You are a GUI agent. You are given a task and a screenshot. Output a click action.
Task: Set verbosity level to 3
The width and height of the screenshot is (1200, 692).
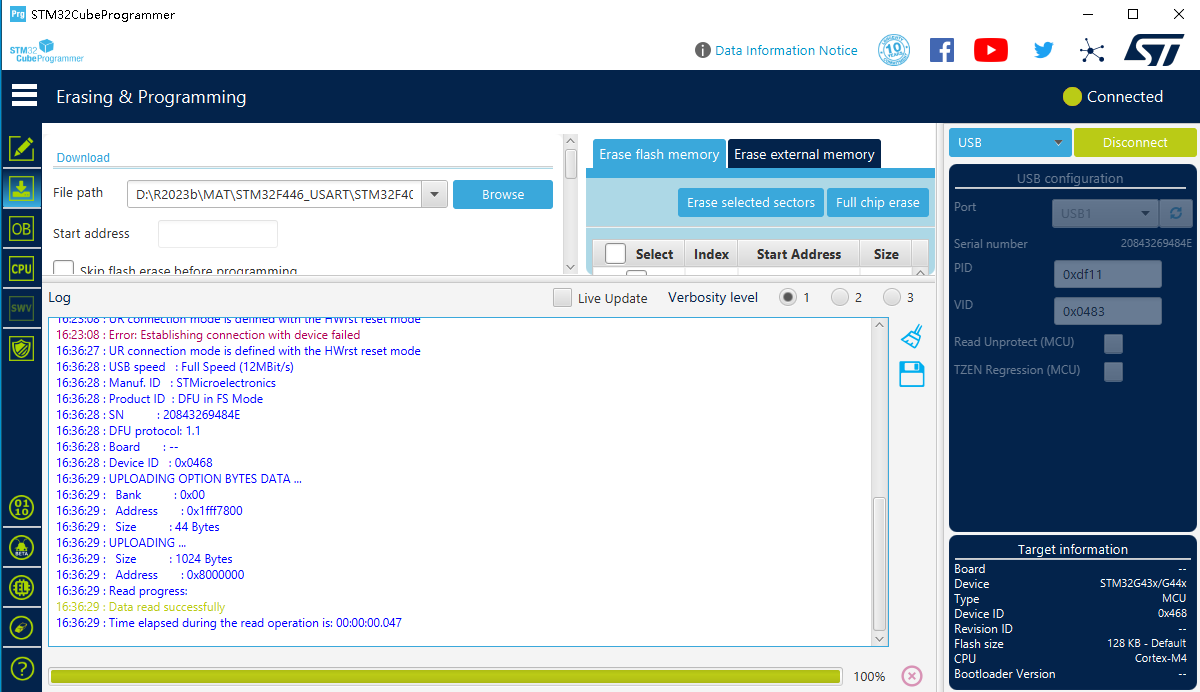point(891,297)
